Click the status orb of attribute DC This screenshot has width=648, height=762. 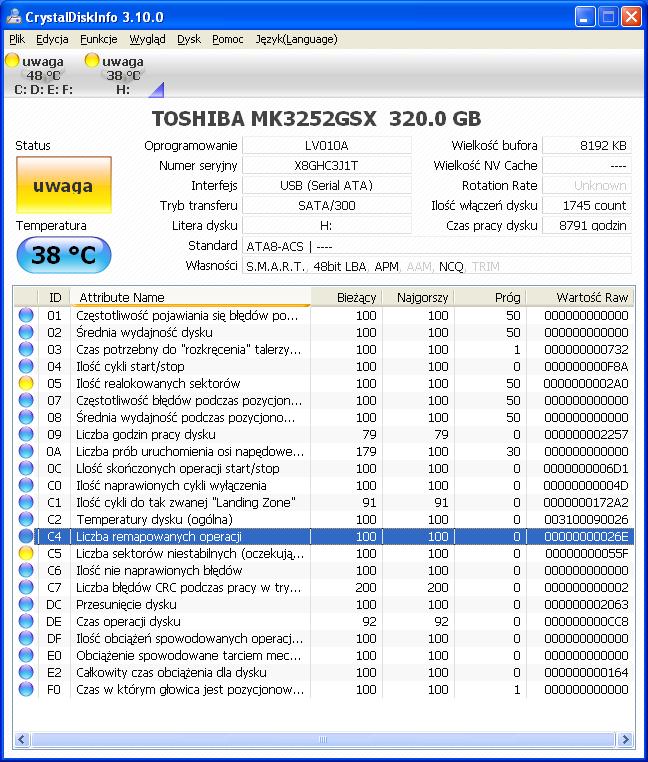click(26, 605)
